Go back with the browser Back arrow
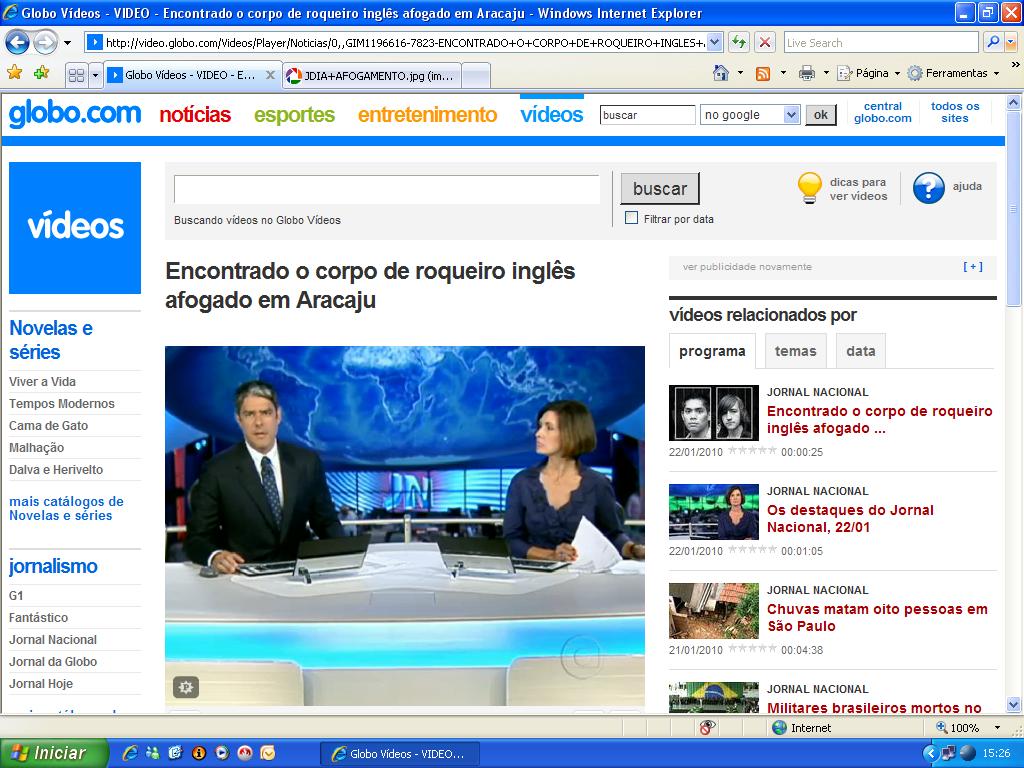The width and height of the screenshot is (1024, 768). [18, 43]
